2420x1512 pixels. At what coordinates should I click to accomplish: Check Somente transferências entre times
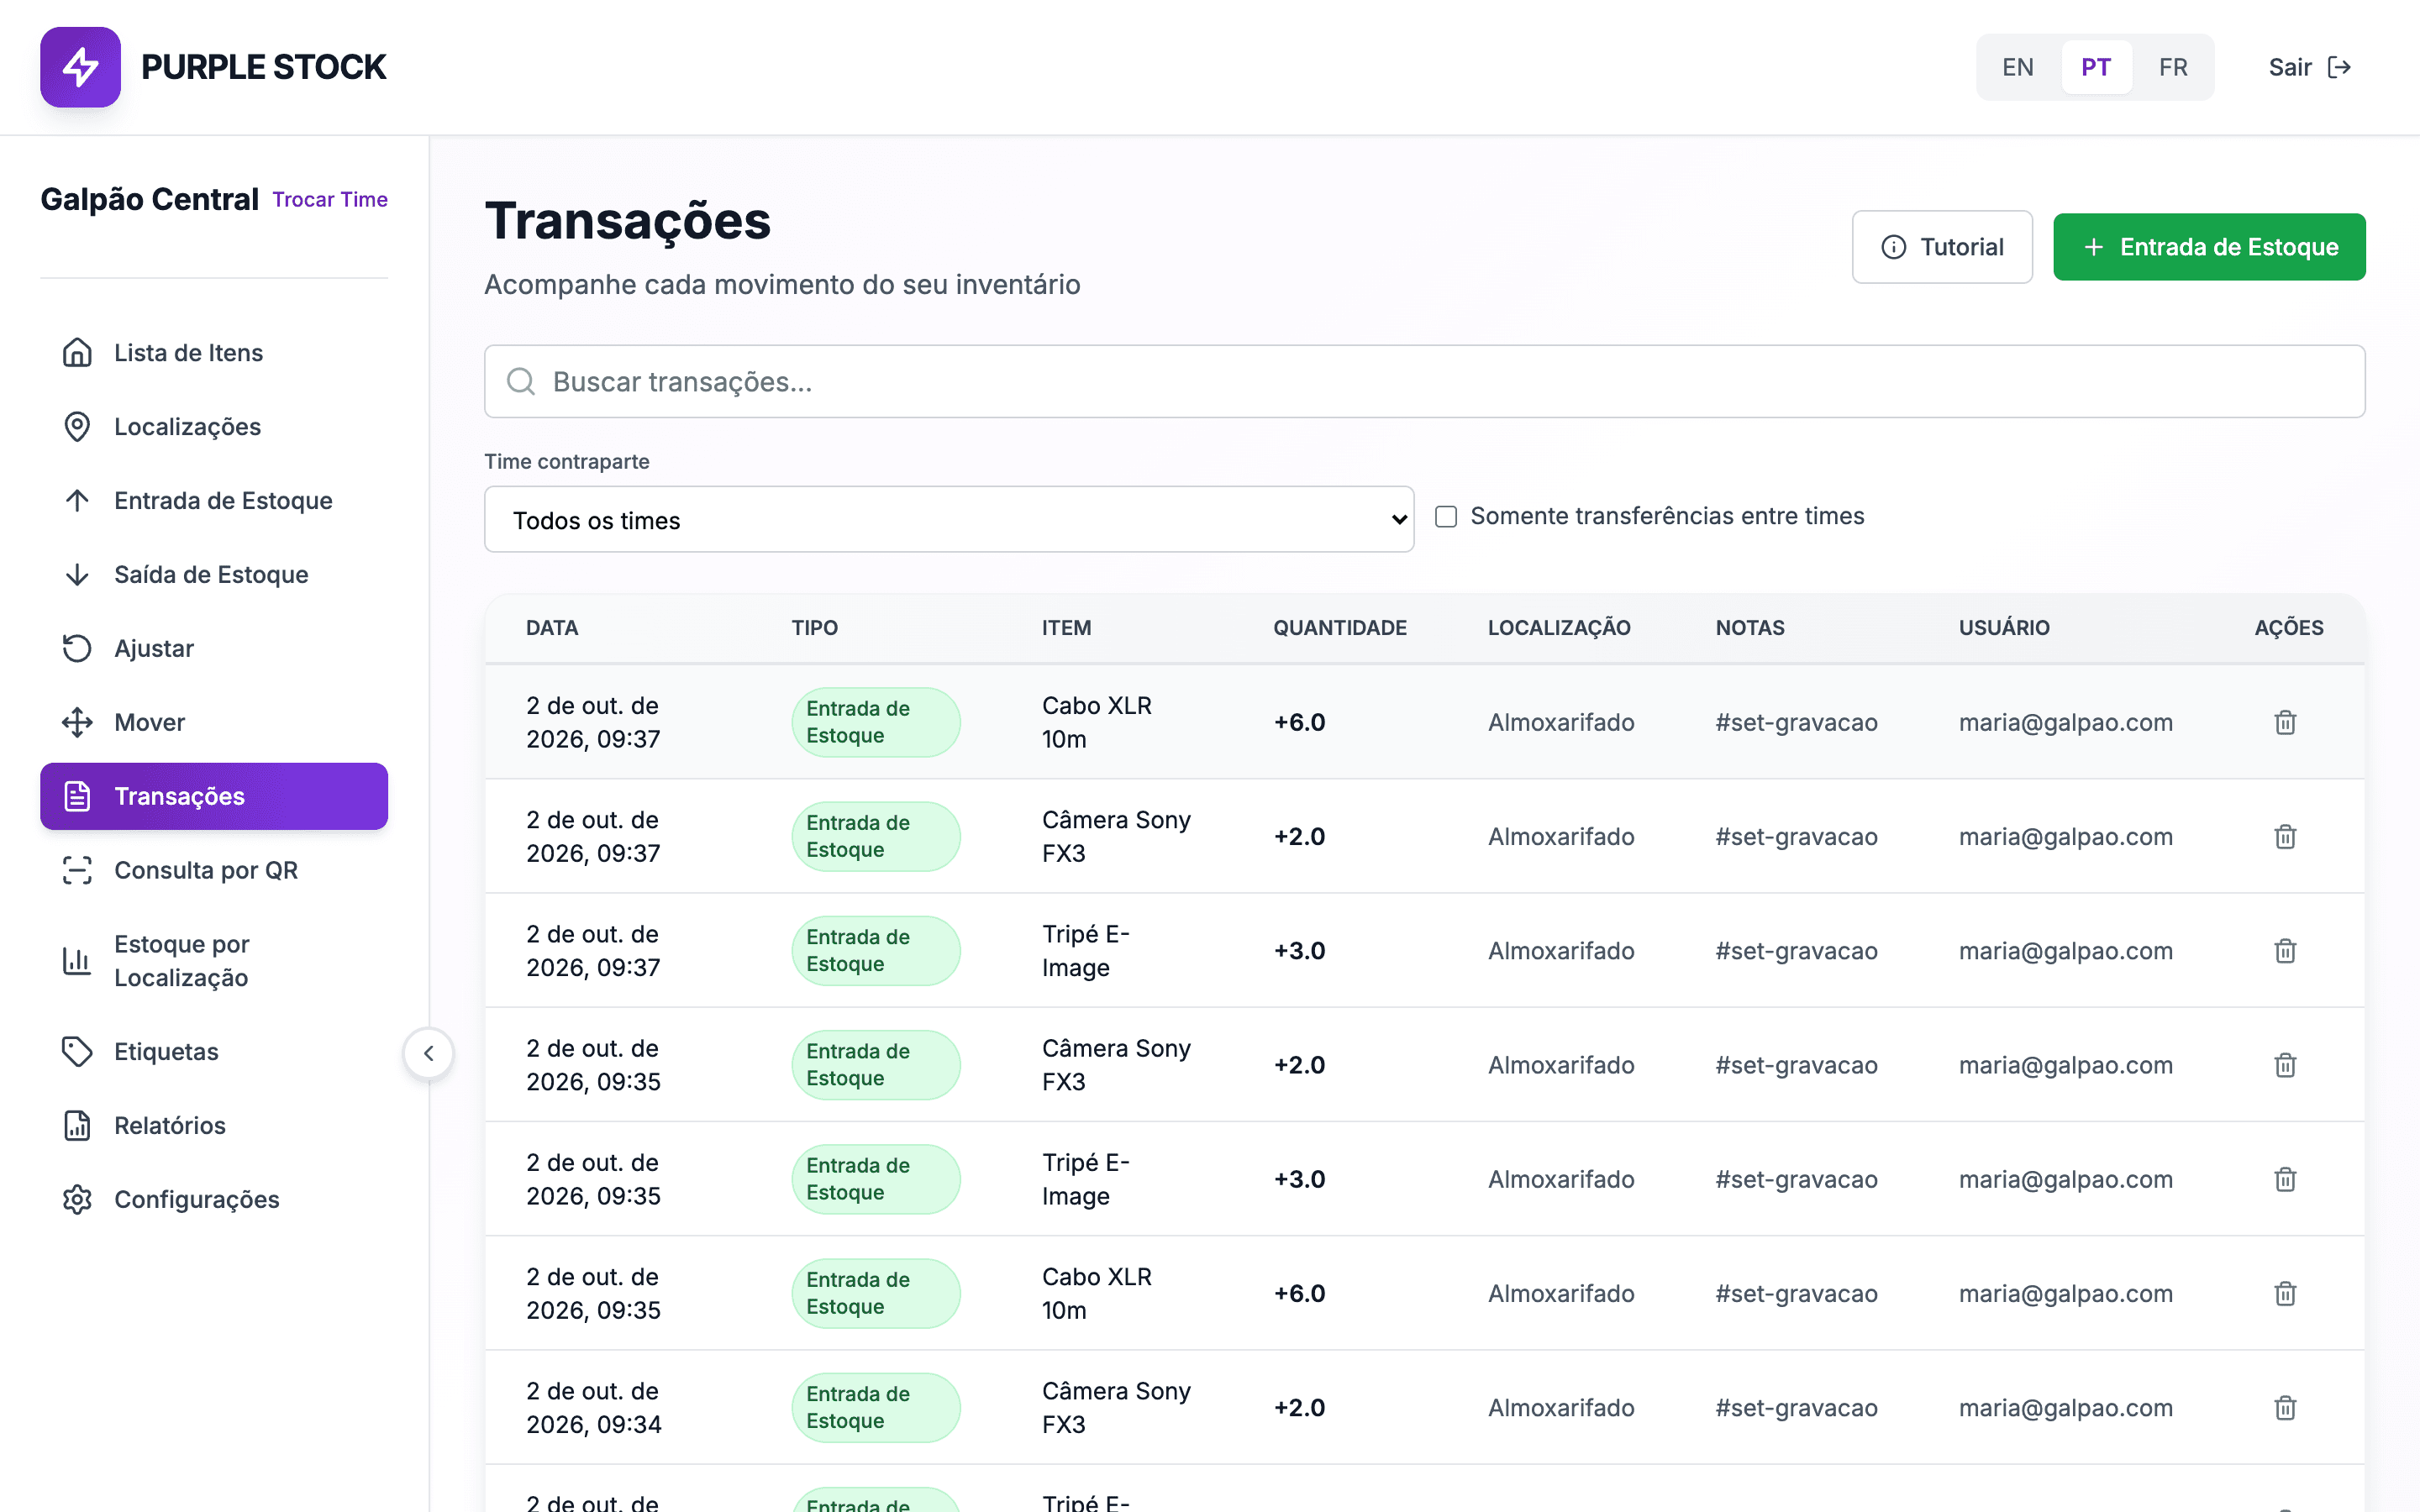[x=1446, y=517]
